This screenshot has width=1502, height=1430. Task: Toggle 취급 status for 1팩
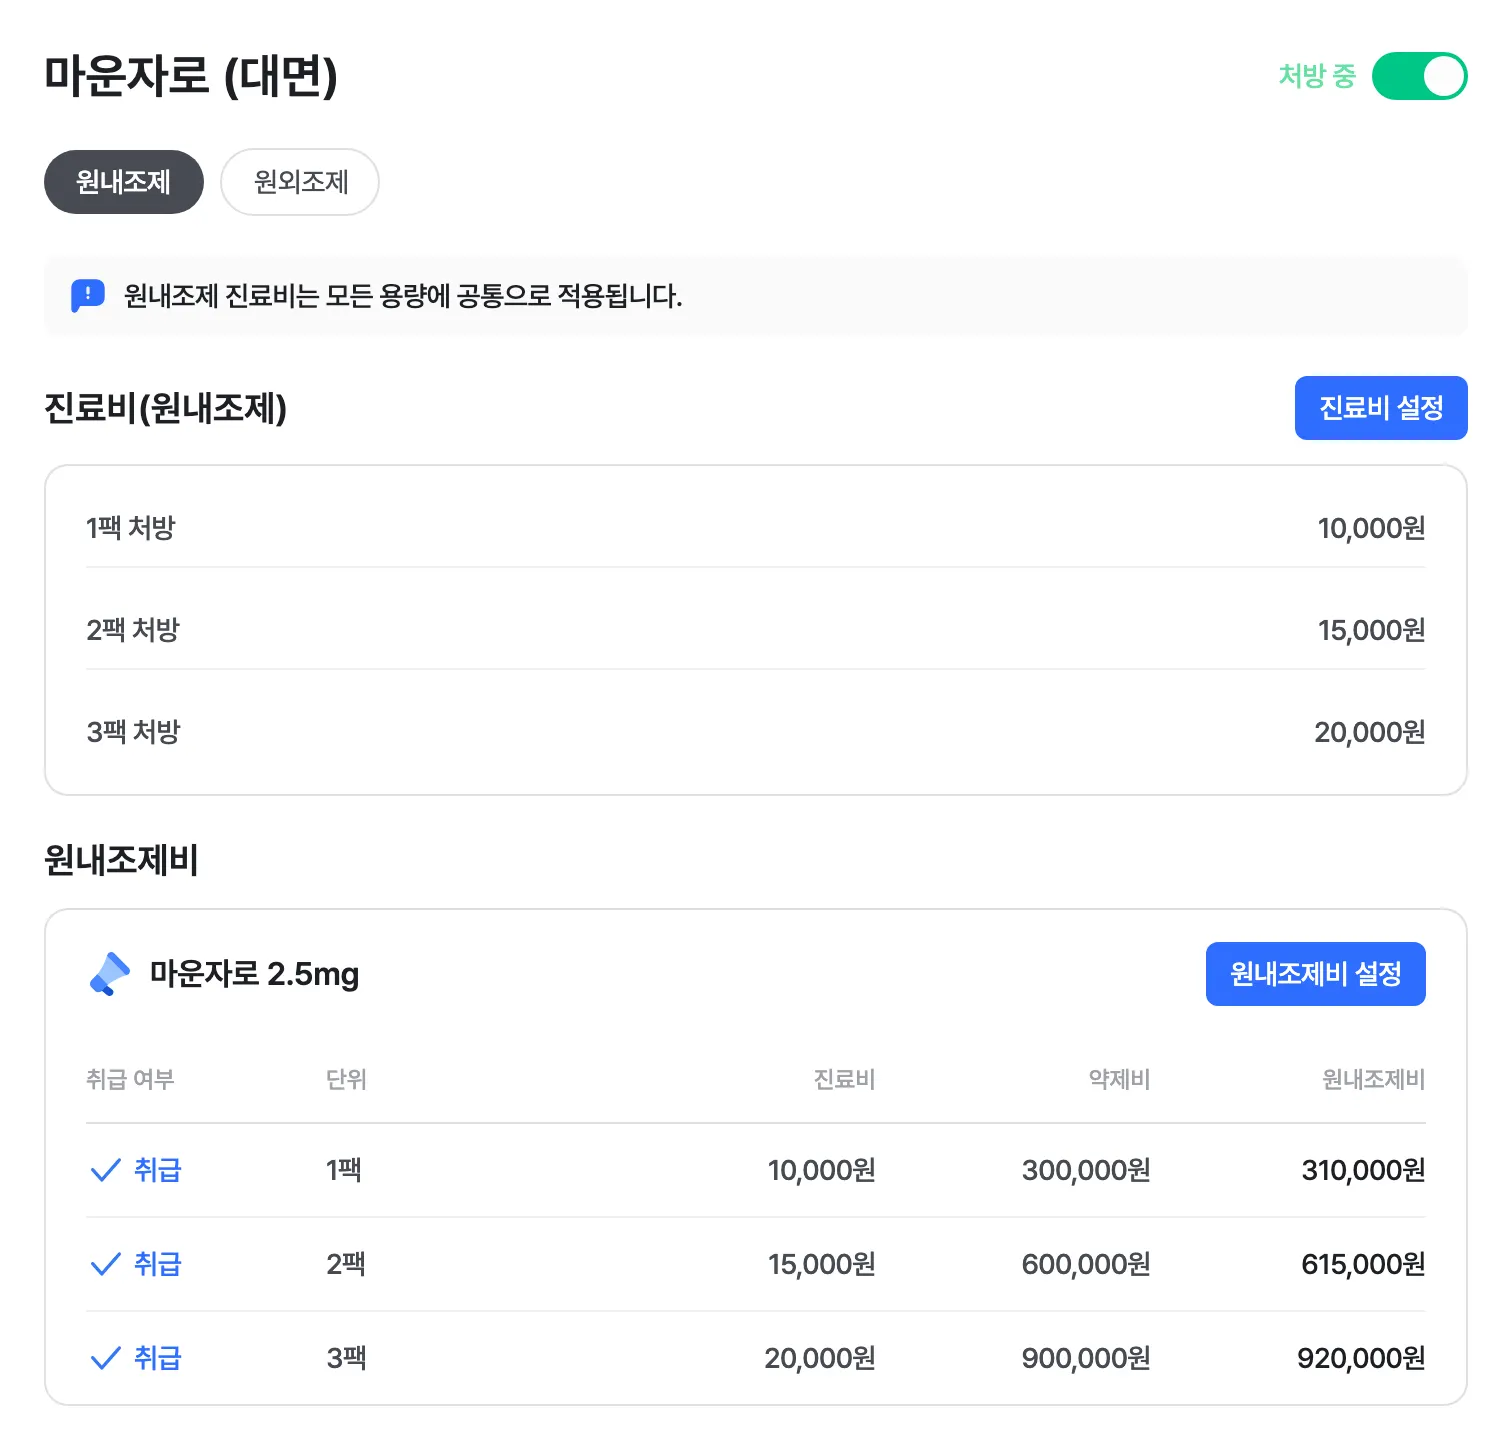(x=157, y=1170)
